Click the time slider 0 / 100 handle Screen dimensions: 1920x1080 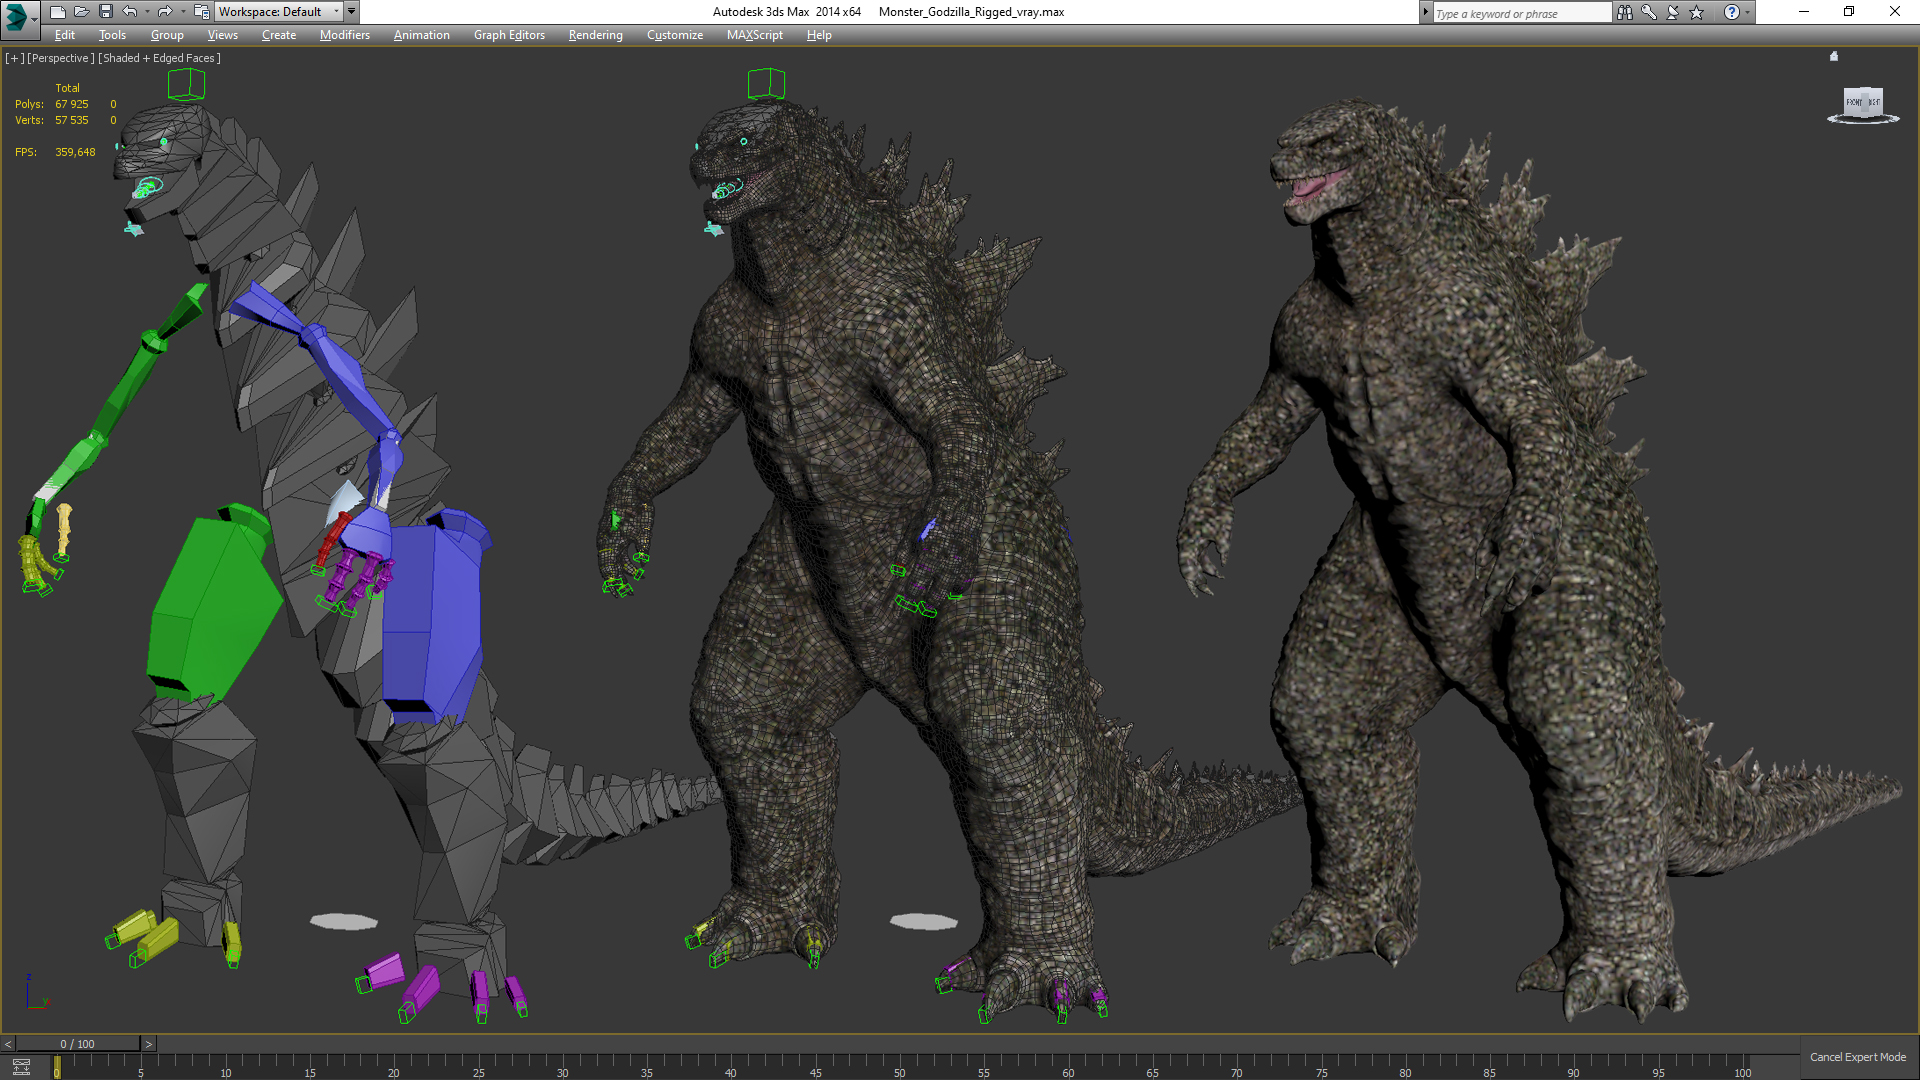tap(77, 1044)
